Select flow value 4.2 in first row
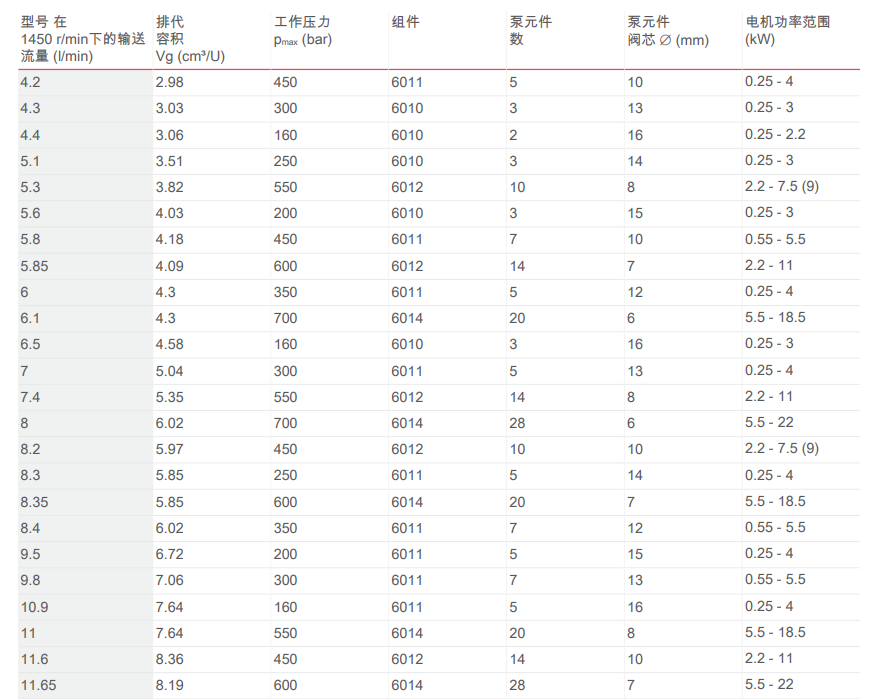869x699 pixels. coord(30,82)
